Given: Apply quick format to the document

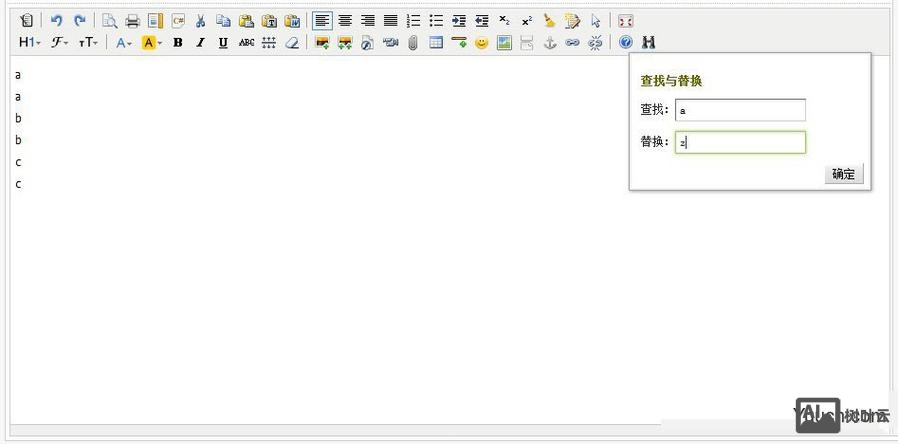Looking at the screenshot, I should click(x=572, y=21).
